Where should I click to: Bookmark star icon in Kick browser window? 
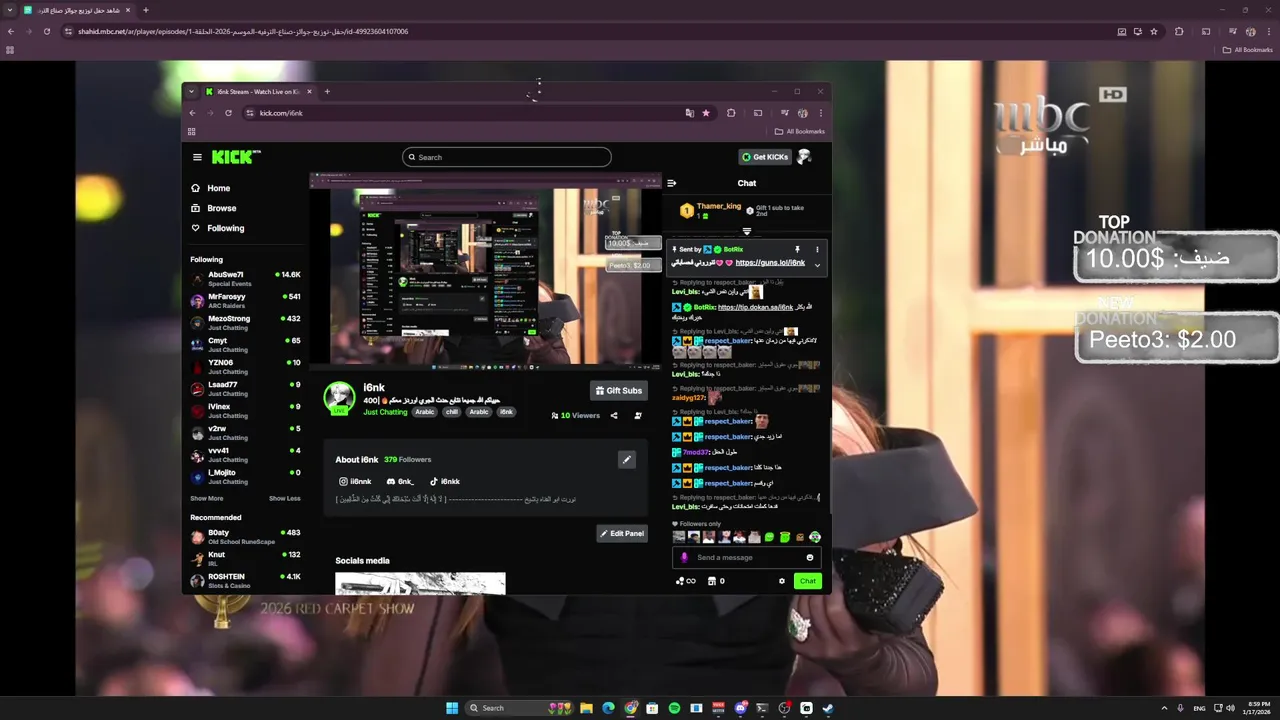coord(705,113)
